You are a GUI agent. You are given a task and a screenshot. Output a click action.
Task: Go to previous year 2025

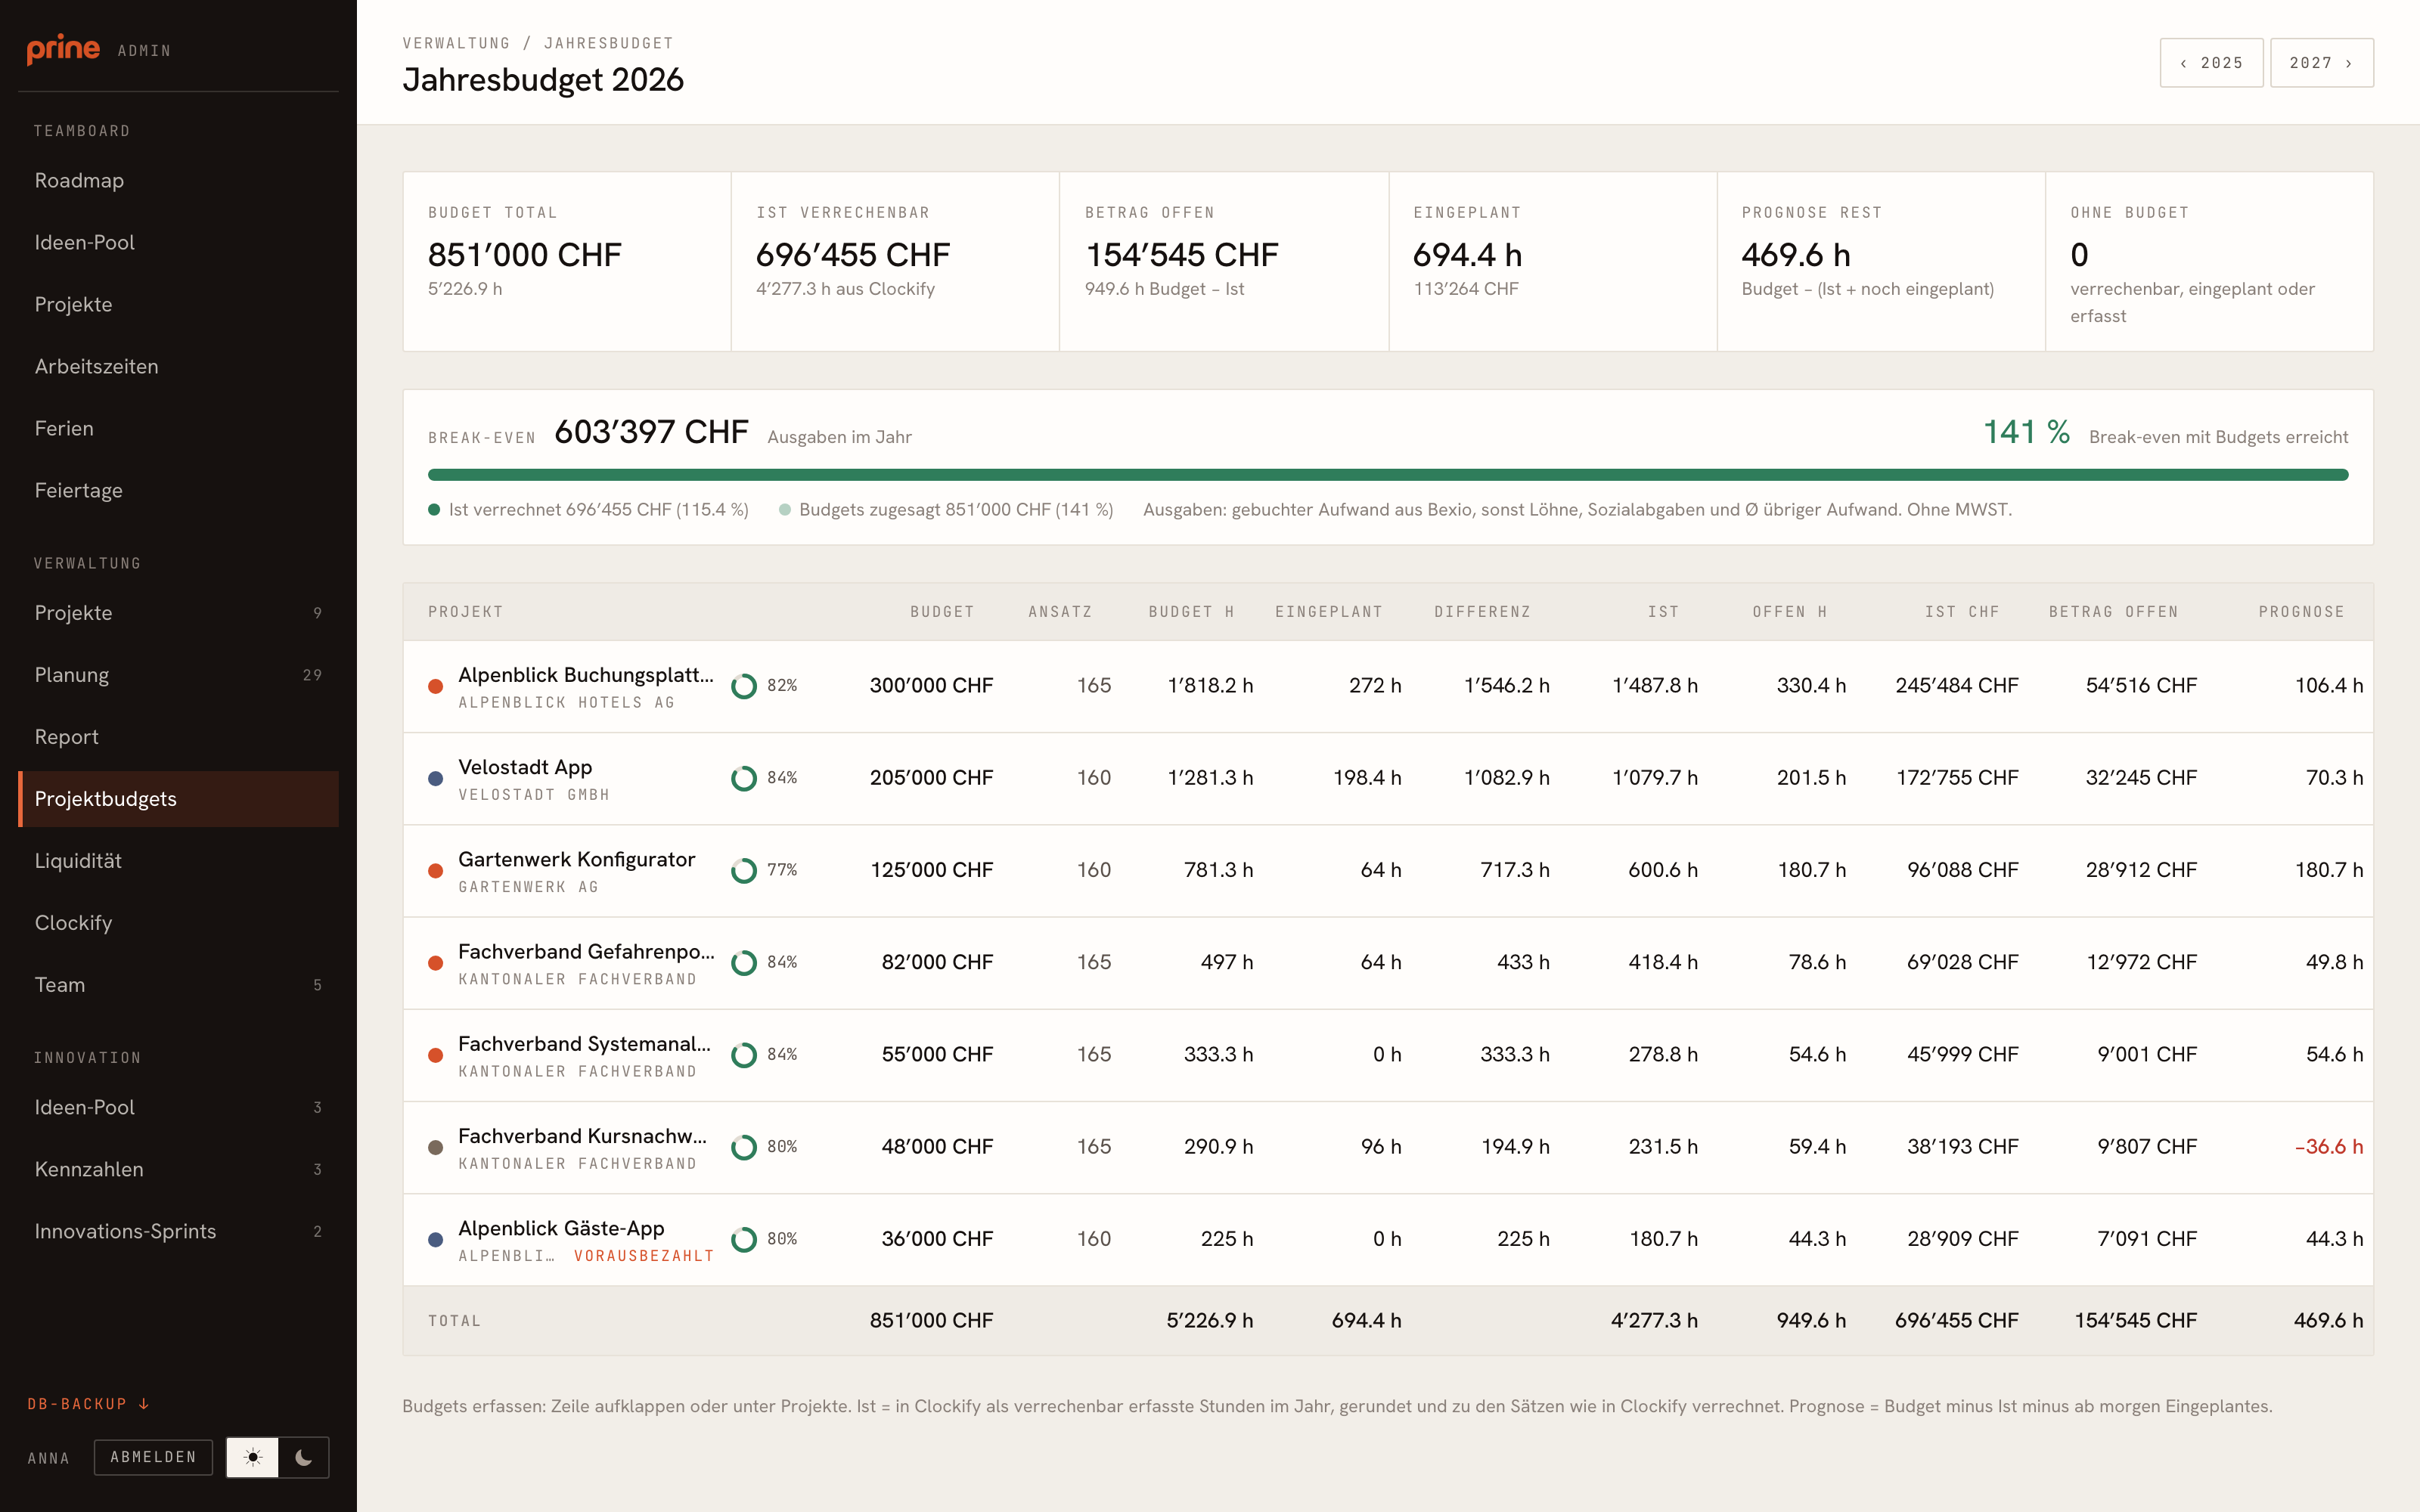coord(2211,63)
